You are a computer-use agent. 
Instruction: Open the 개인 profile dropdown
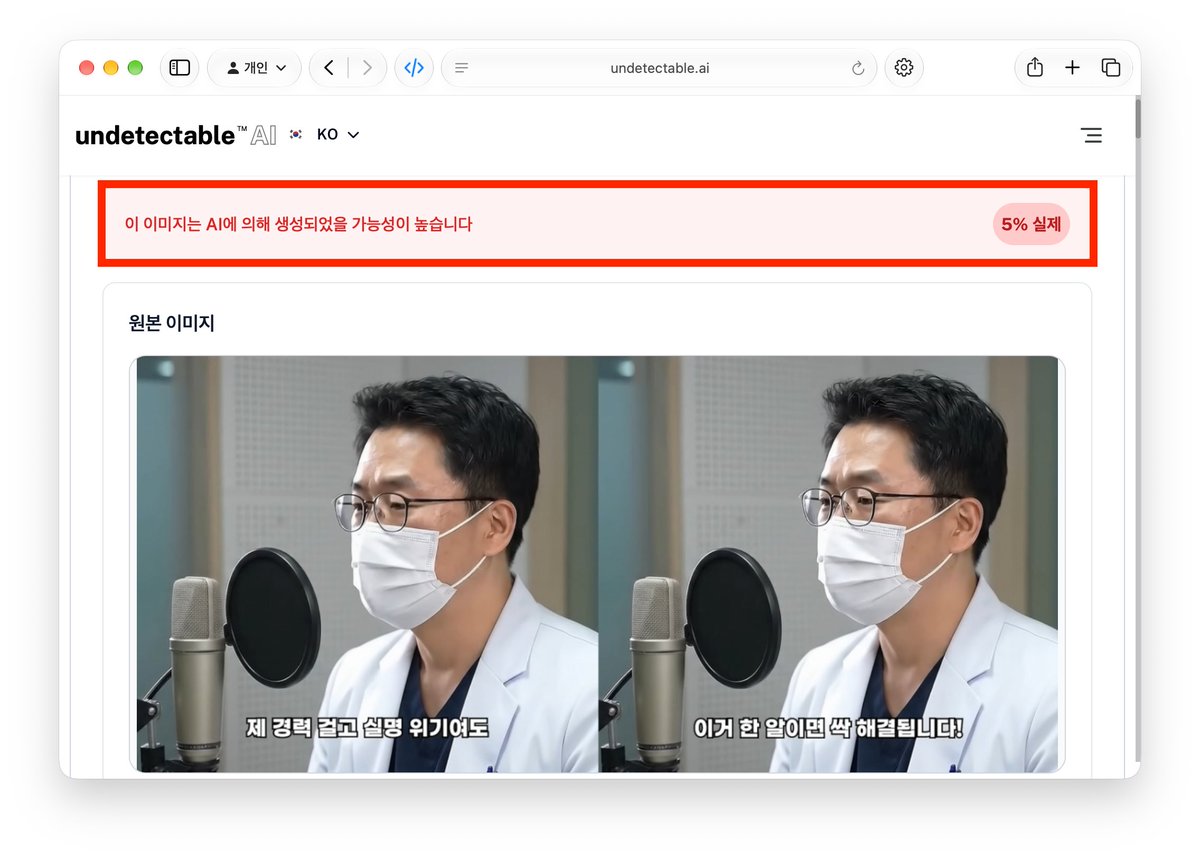pyautogui.click(x=256, y=68)
